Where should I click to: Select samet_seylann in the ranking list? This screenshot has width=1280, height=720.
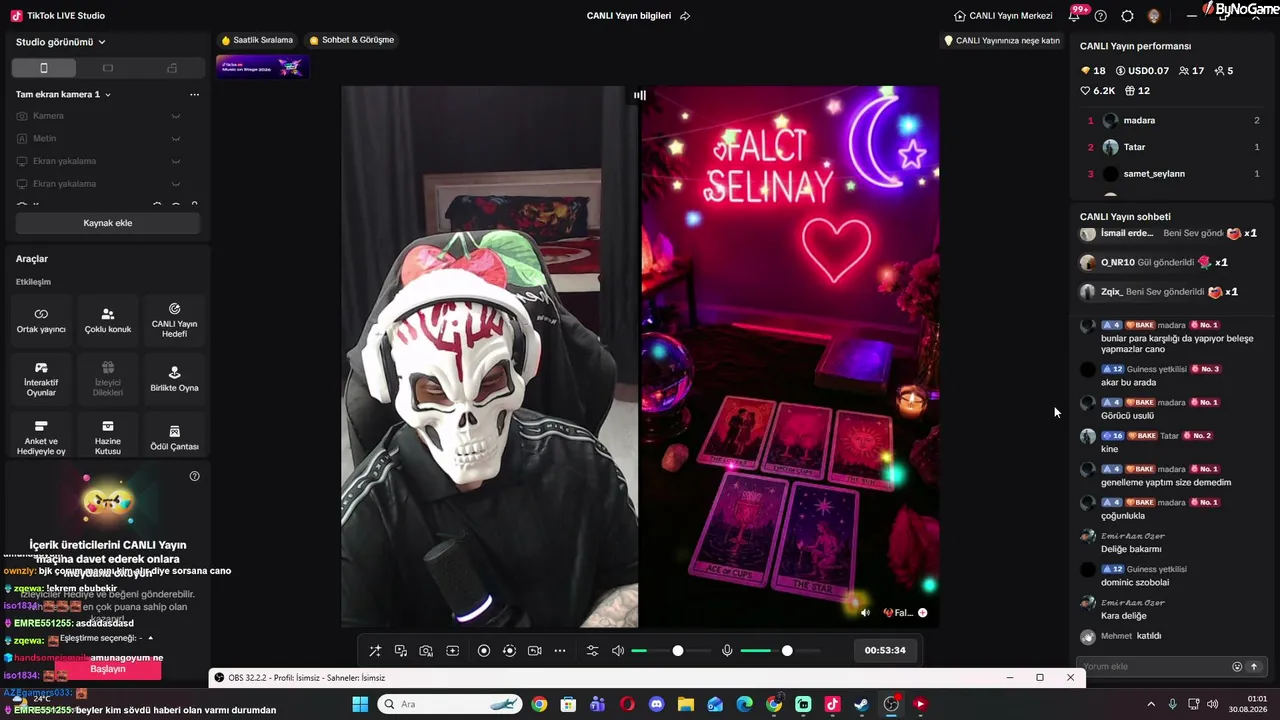coord(1174,174)
